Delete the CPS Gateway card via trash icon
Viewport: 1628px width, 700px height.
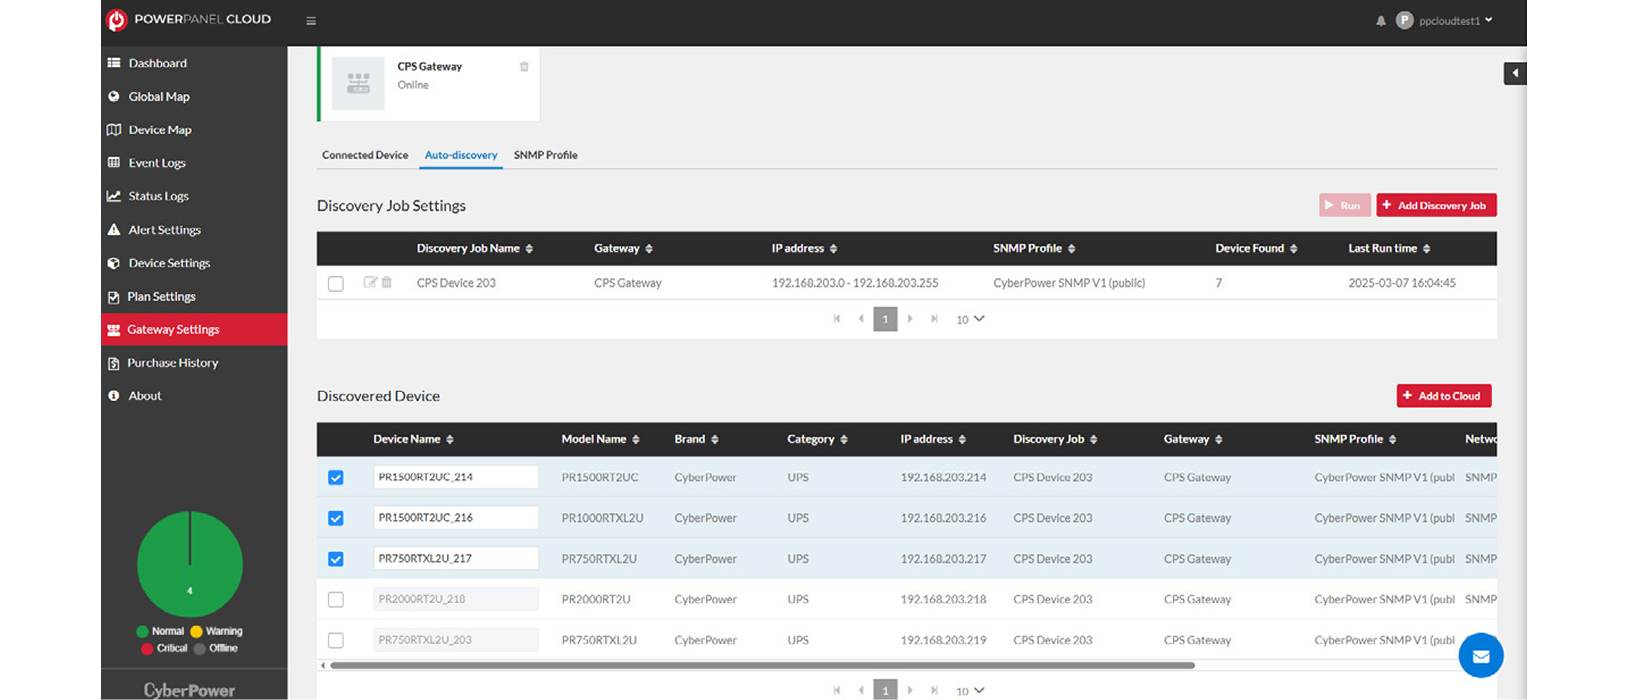click(x=524, y=67)
